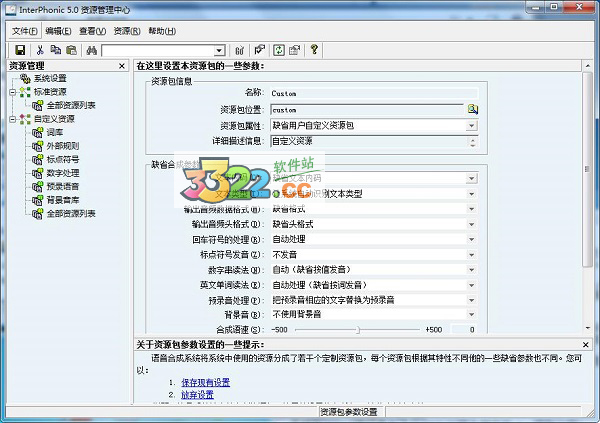Viewport: 600px width, 423px height.
Task: Click the 名称 field showing Custom
Action: point(374,93)
